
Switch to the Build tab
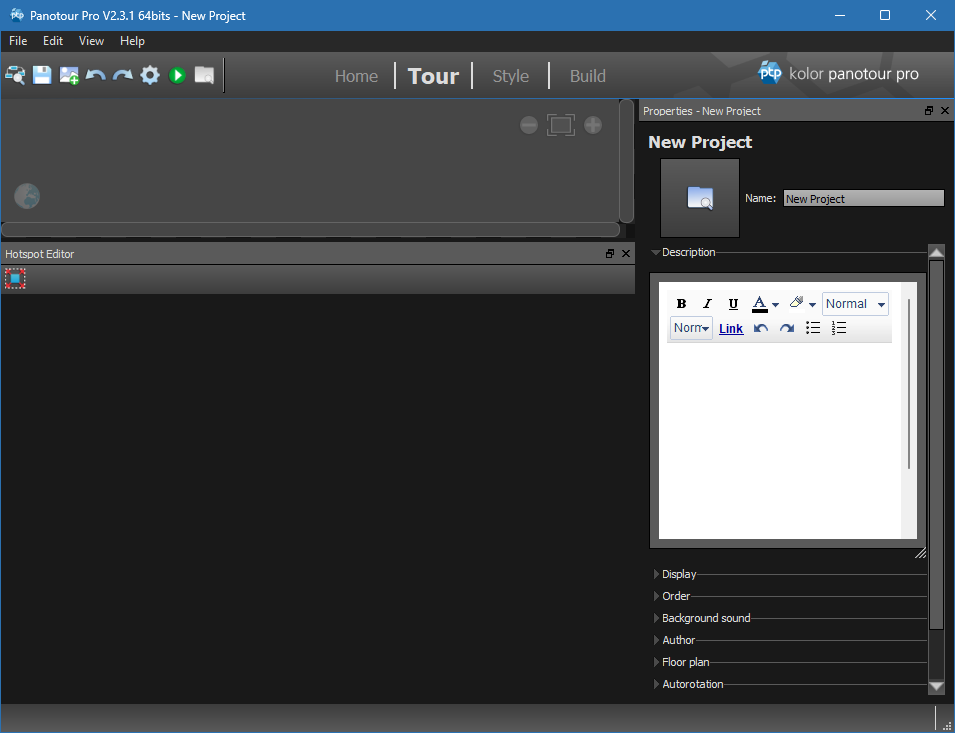tap(588, 76)
